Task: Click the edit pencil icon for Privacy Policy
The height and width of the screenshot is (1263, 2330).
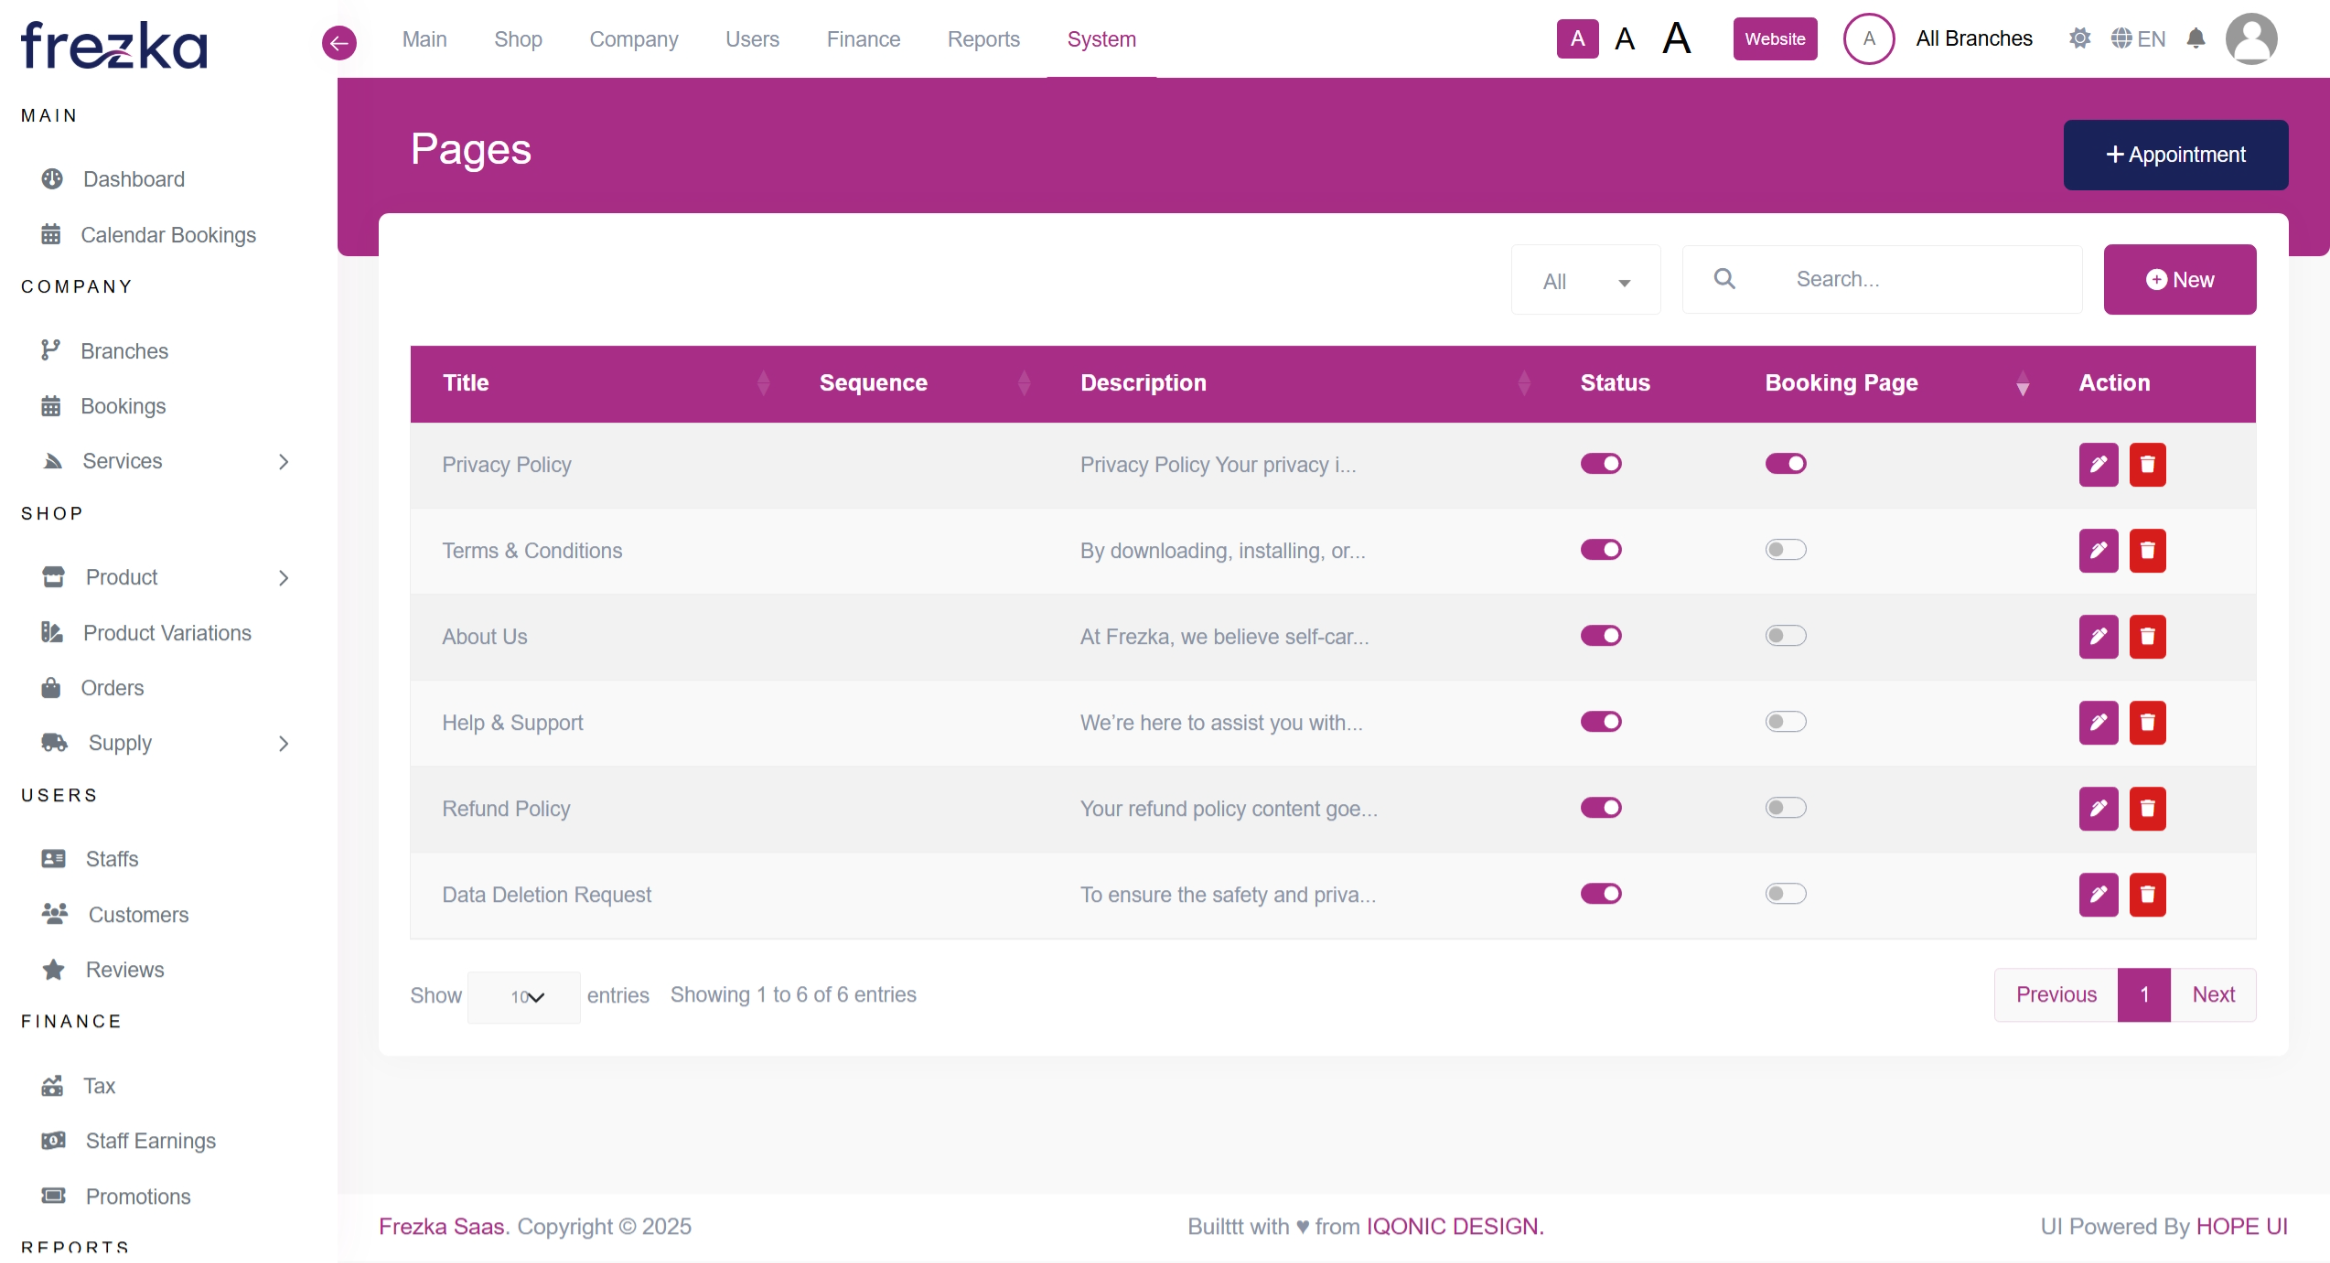Action: click(2098, 465)
